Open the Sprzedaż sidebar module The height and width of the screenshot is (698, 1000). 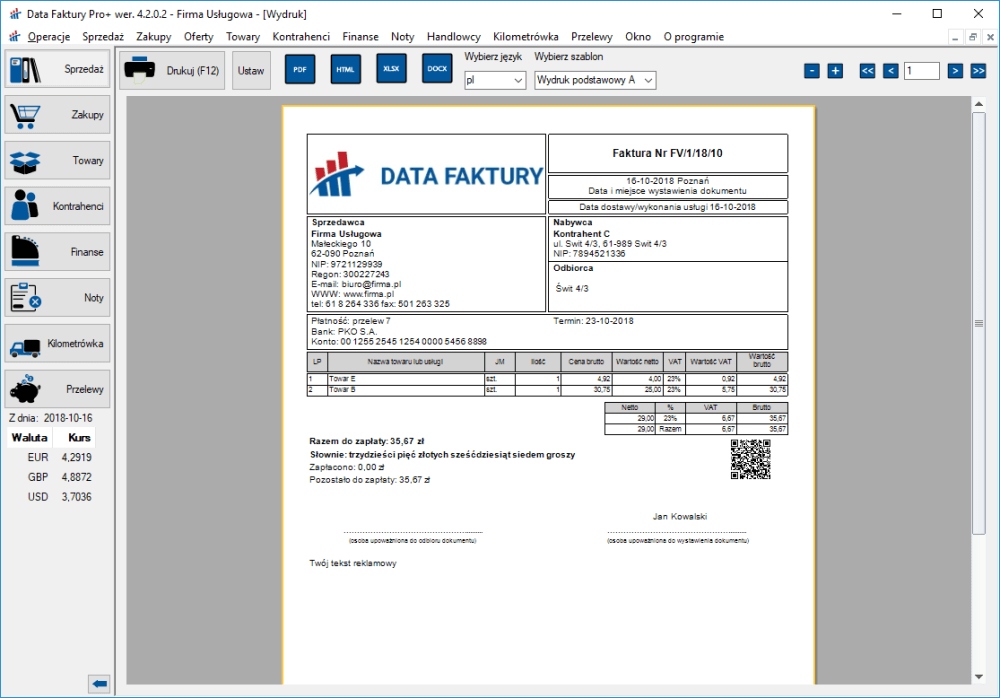[x=58, y=69]
